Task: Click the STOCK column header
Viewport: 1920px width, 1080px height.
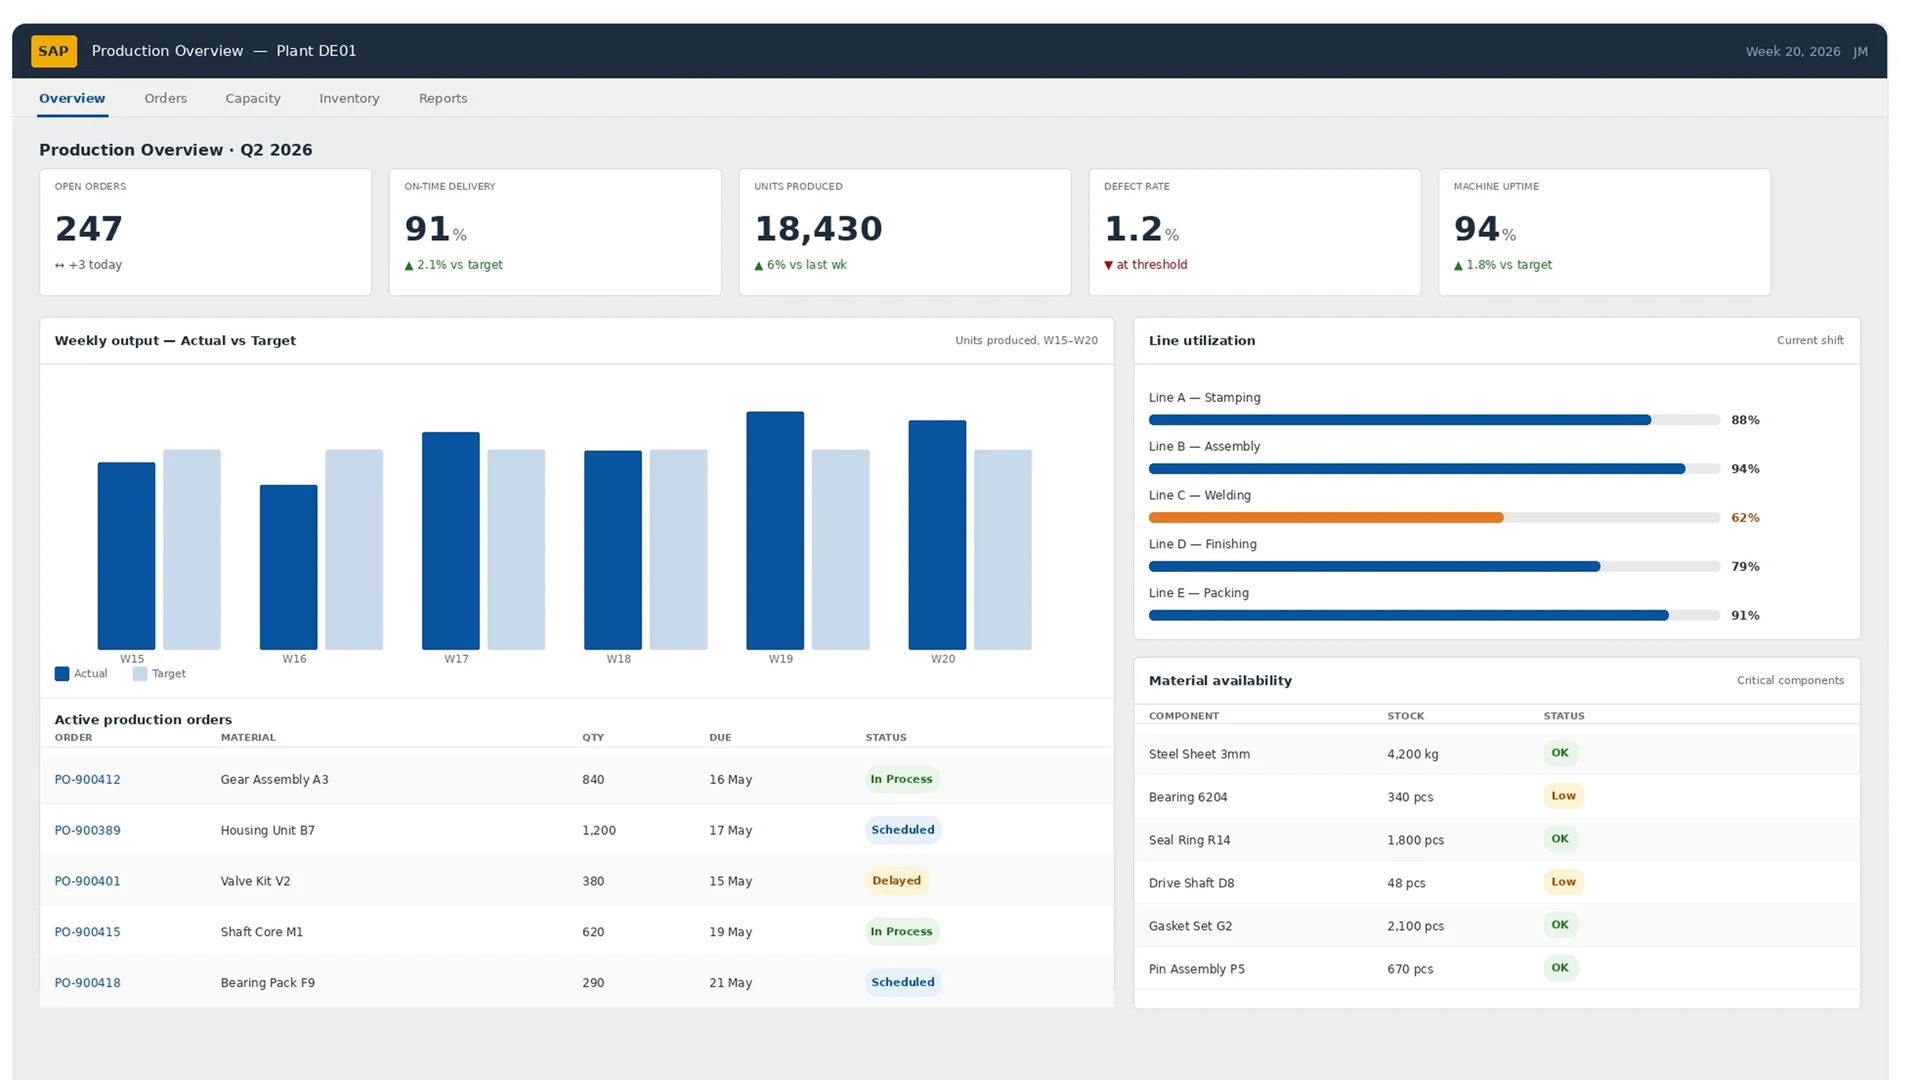Action: [x=1405, y=717]
